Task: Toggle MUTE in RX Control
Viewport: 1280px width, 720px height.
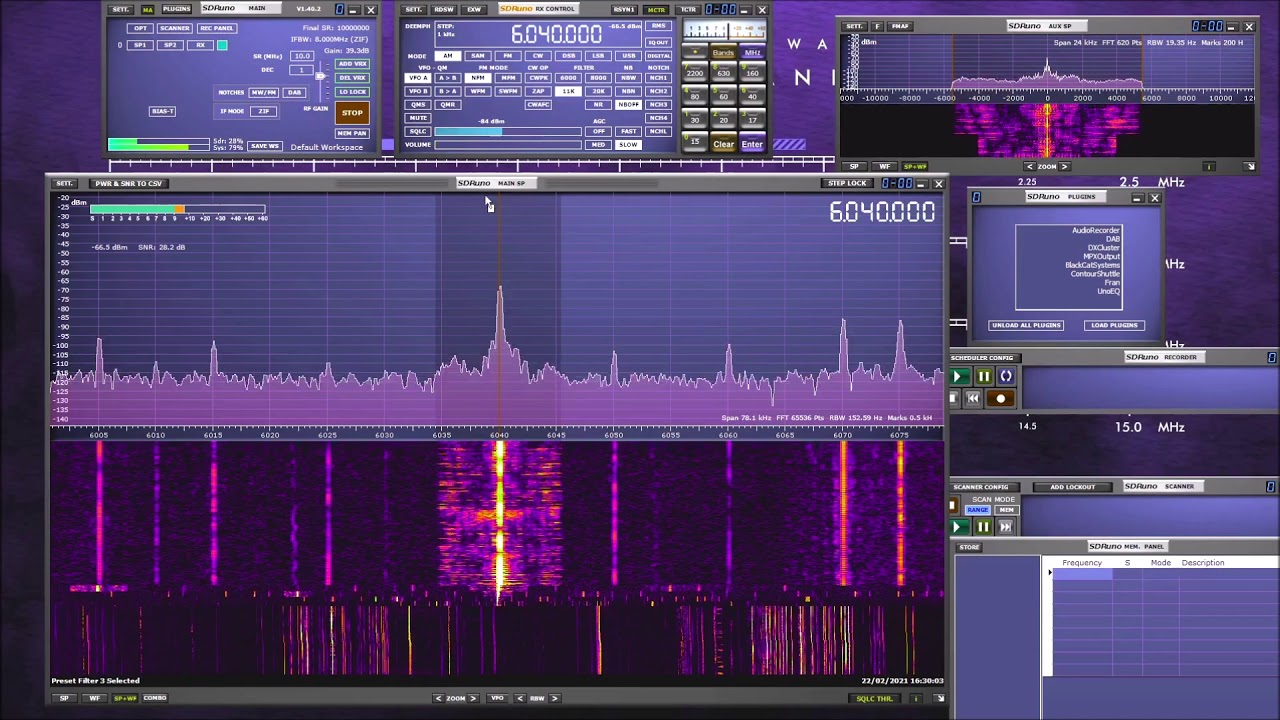Action: [x=418, y=118]
